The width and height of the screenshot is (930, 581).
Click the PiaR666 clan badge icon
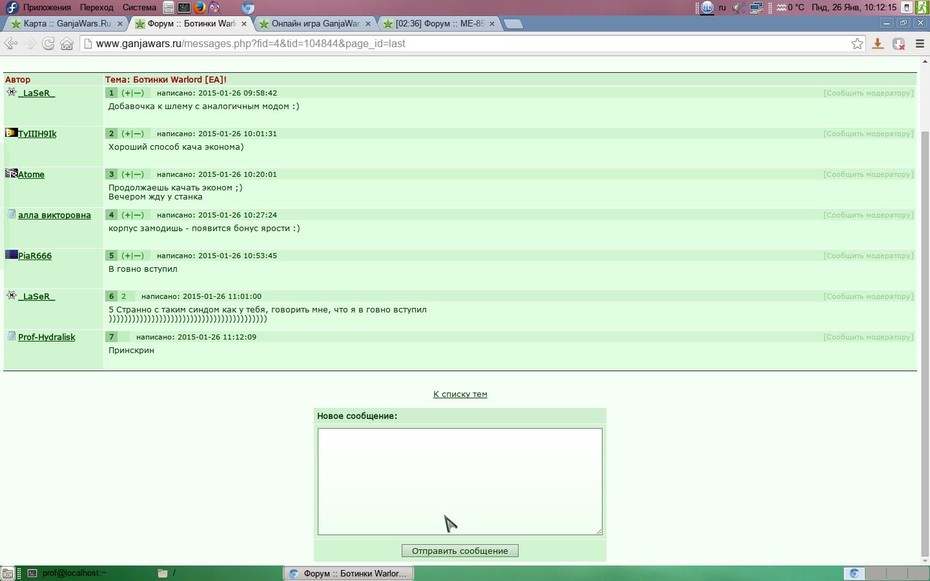tap(11, 254)
